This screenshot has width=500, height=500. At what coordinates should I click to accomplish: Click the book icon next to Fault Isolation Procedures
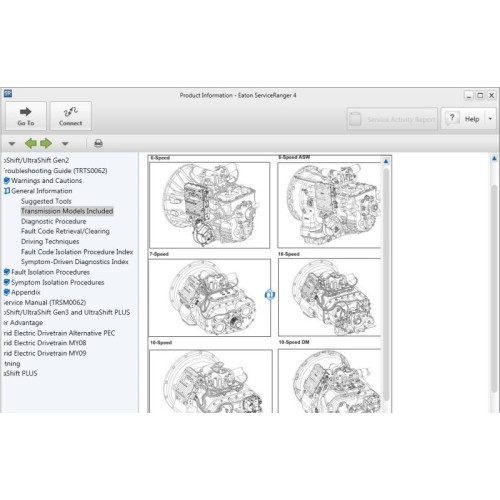pyautogui.click(x=7, y=272)
